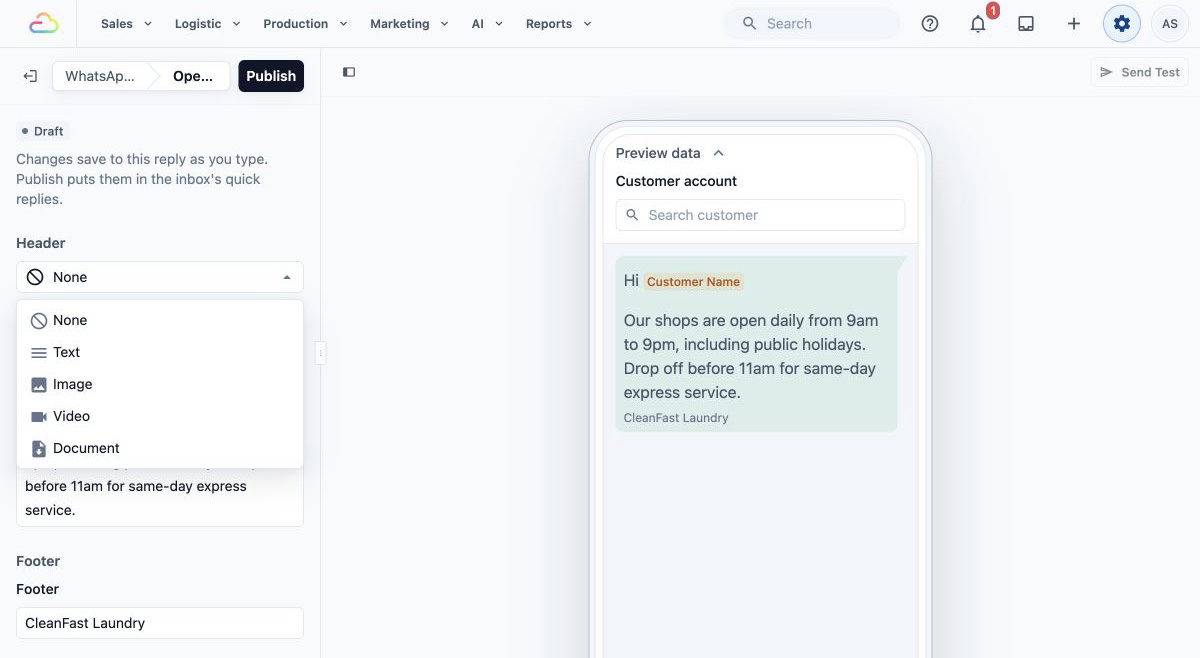Click the body message text area
Viewport: 1200px width, 658px height.
160,496
